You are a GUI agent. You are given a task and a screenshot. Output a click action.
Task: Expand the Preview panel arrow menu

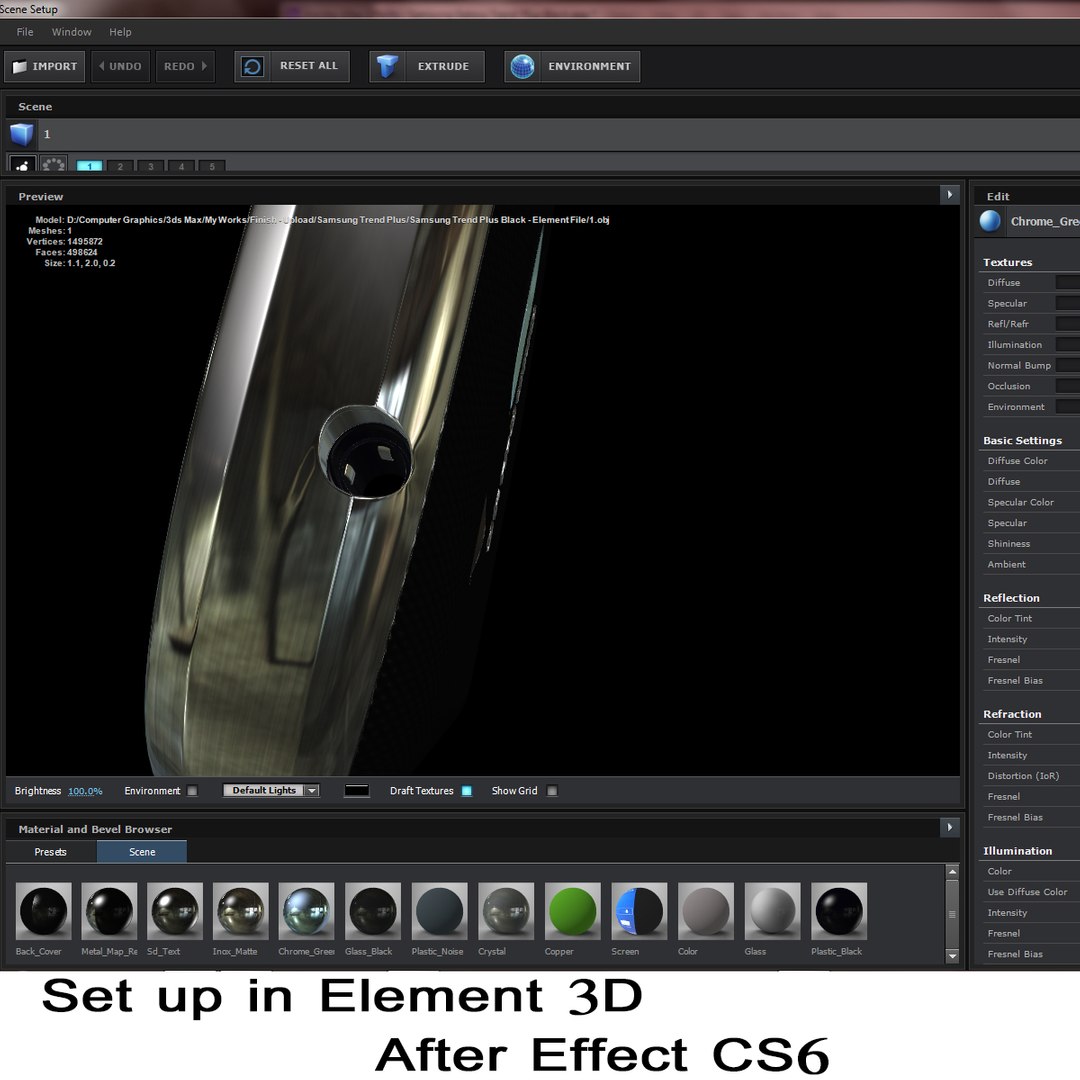[950, 195]
